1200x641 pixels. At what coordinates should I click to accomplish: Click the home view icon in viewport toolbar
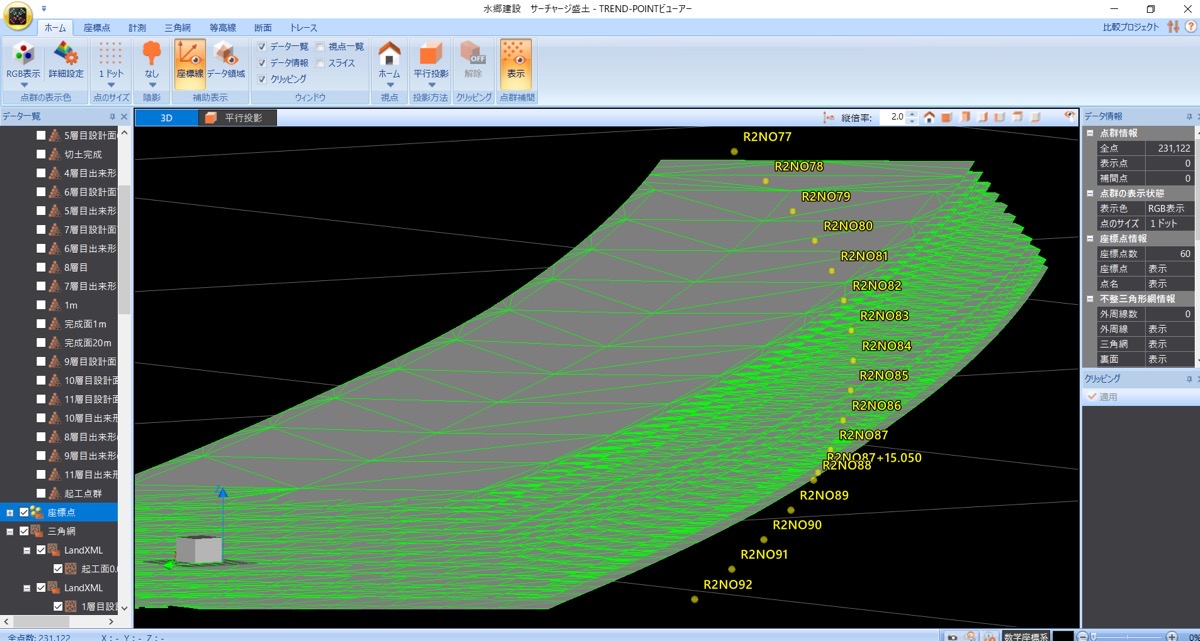(x=929, y=117)
